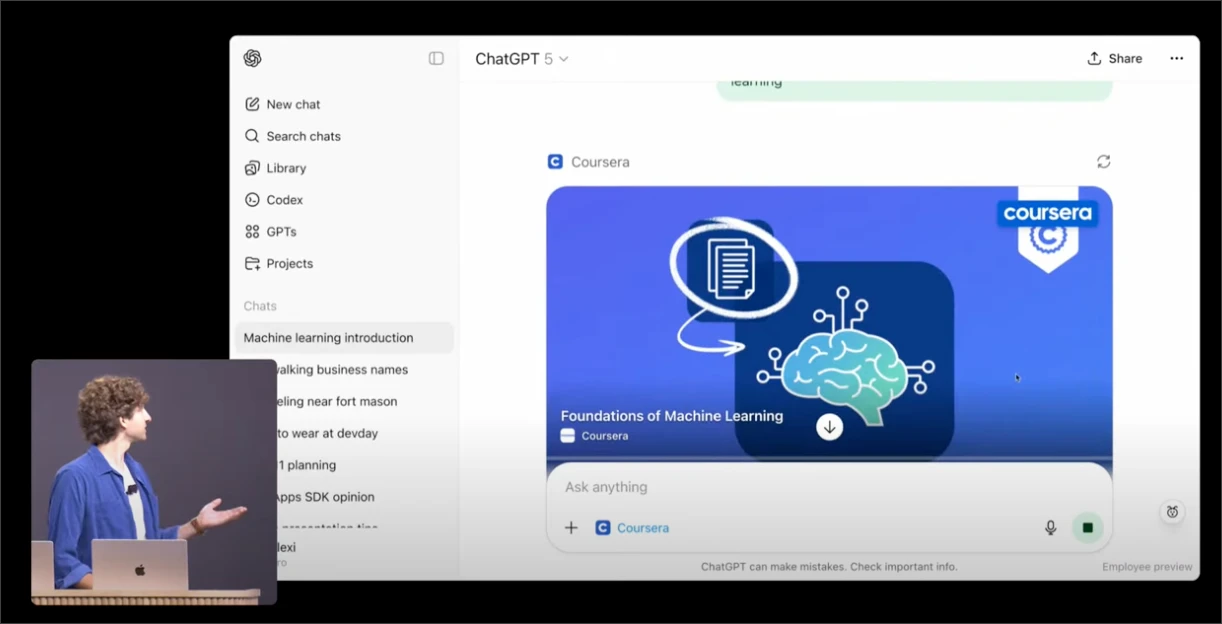Open Codex from the sidebar
The image size is (1222, 624).
(284, 200)
